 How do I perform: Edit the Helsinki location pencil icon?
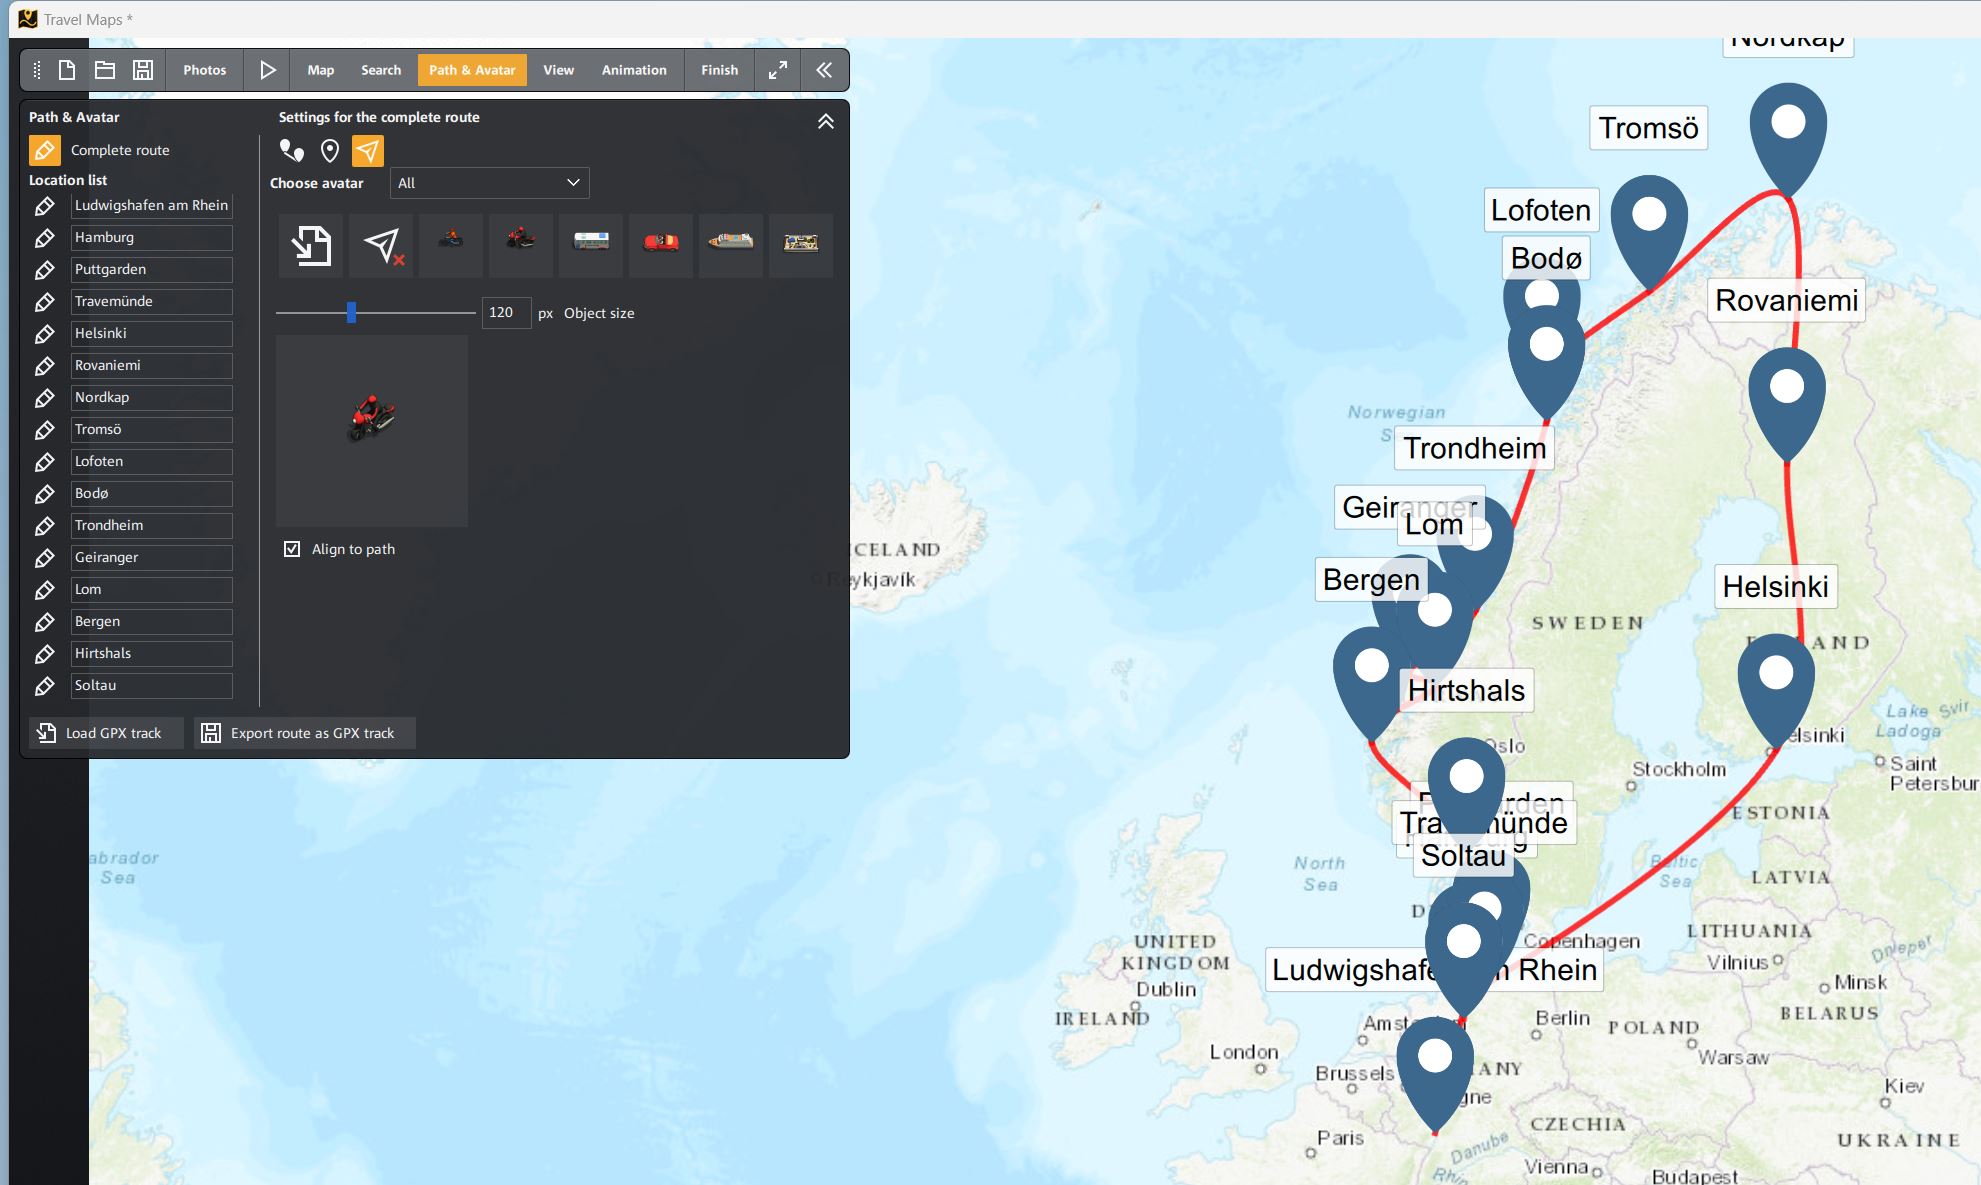point(44,334)
